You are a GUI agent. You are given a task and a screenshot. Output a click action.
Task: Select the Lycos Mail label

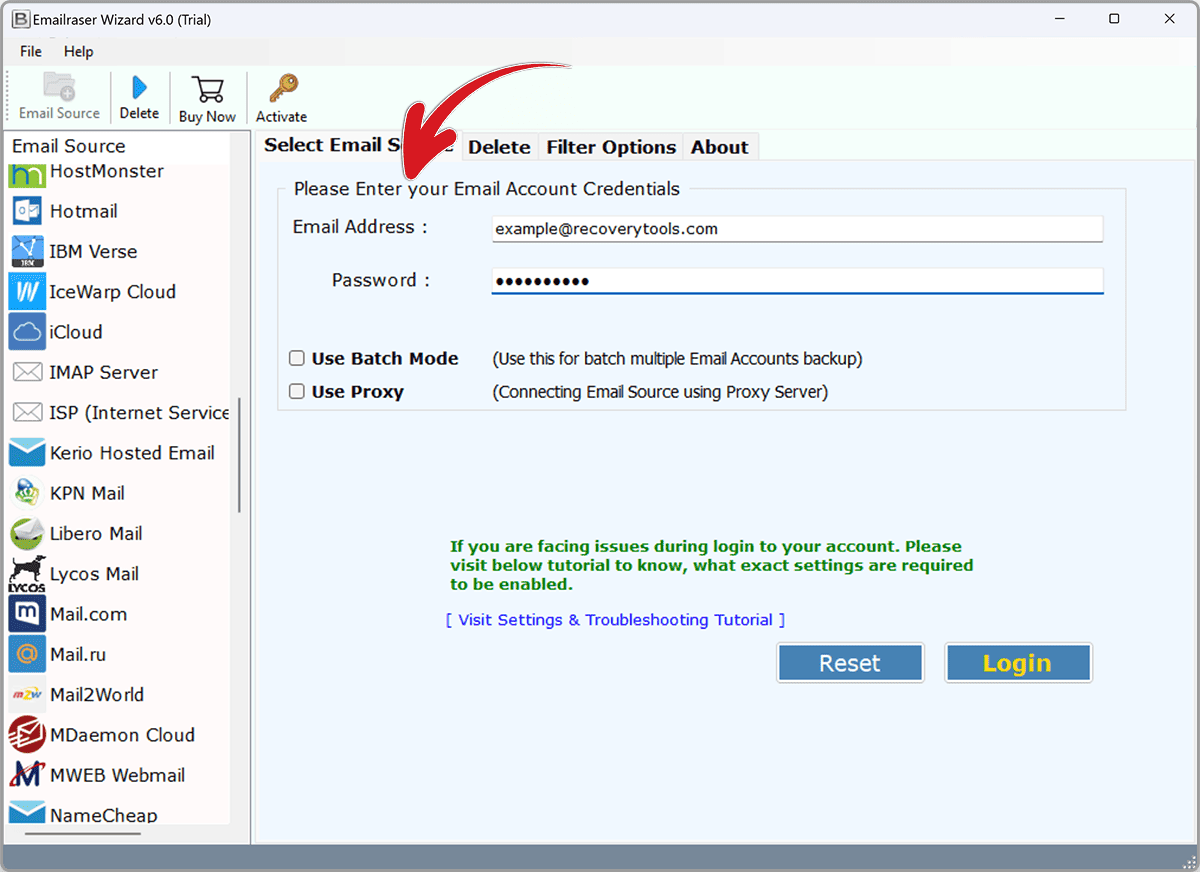coord(94,574)
